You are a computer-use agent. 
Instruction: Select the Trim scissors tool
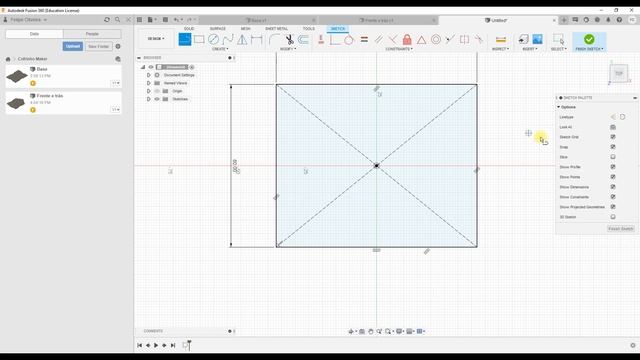coord(289,40)
